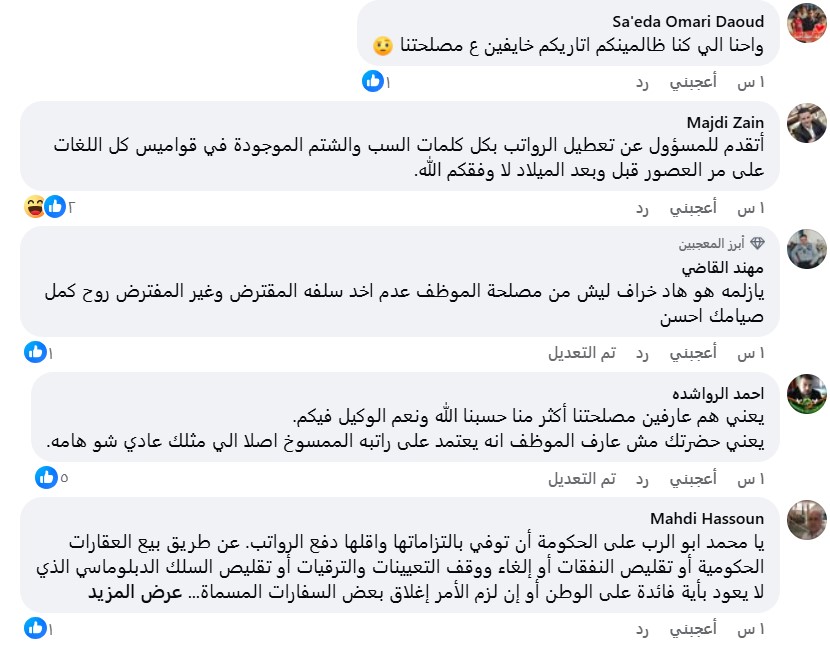The width and height of the screenshot is (830, 647).
Task: Click laughing reaction emoji under Majdi Zain's comment
Action: click(x=35, y=207)
